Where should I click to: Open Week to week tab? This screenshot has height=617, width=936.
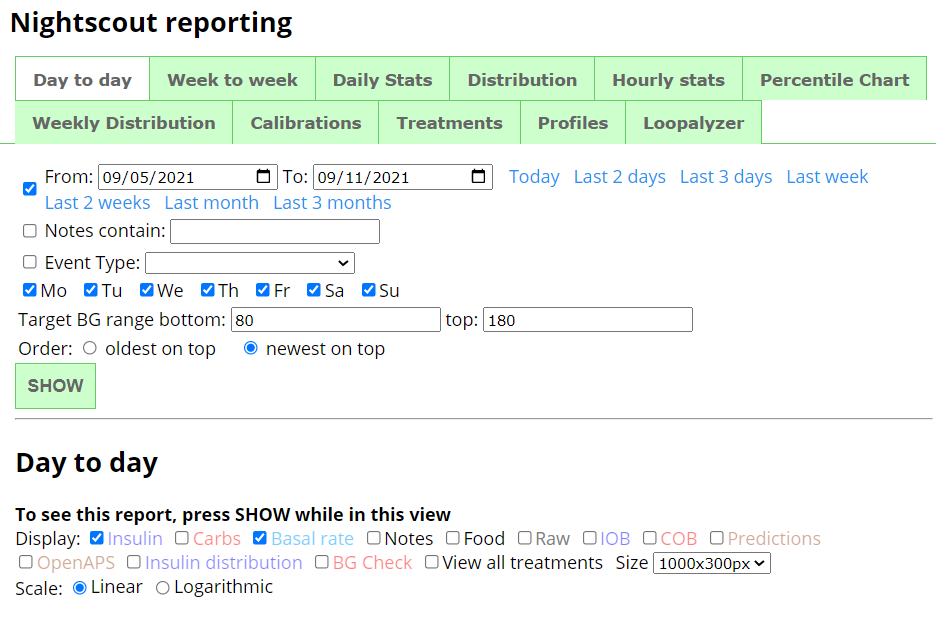[x=232, y=79]
